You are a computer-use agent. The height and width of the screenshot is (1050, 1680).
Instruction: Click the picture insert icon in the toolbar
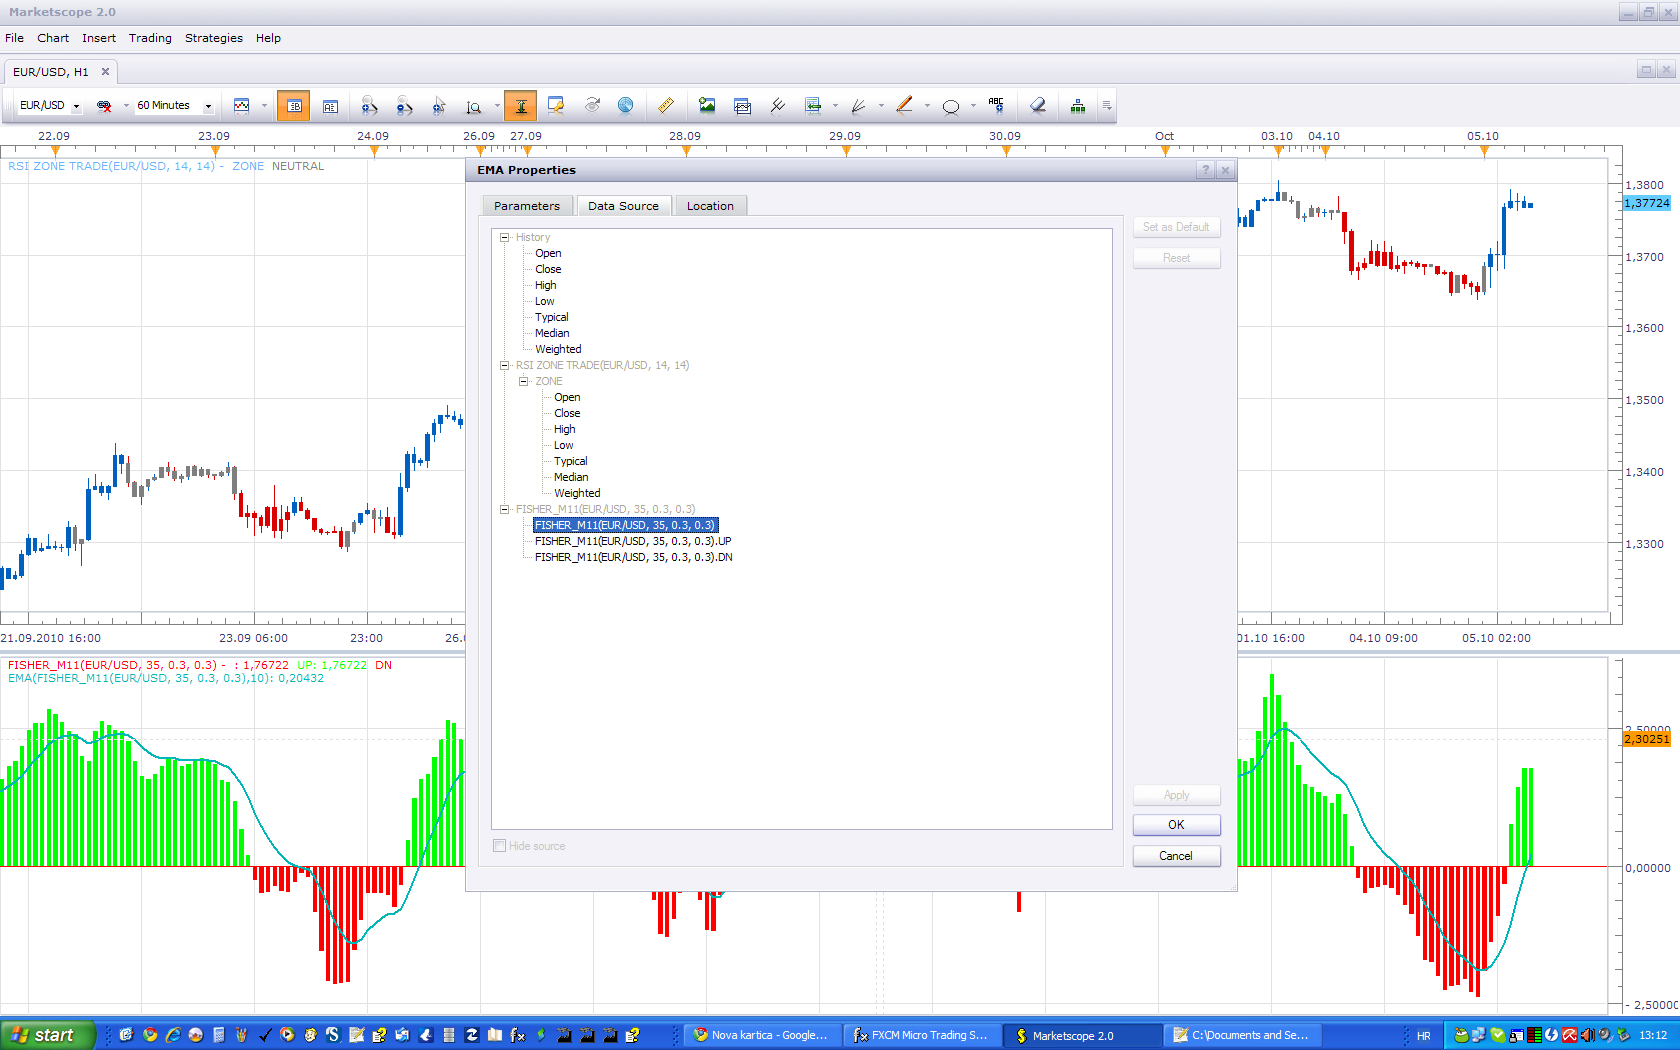[x=707, y=106]
